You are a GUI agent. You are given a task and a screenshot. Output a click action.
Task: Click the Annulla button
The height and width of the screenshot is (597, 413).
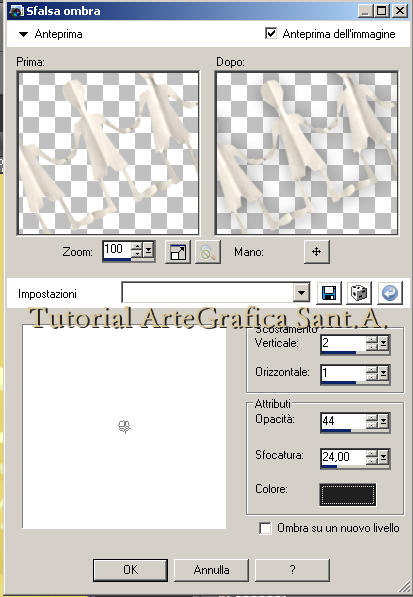pyautogui.click(x=211, y=570)
